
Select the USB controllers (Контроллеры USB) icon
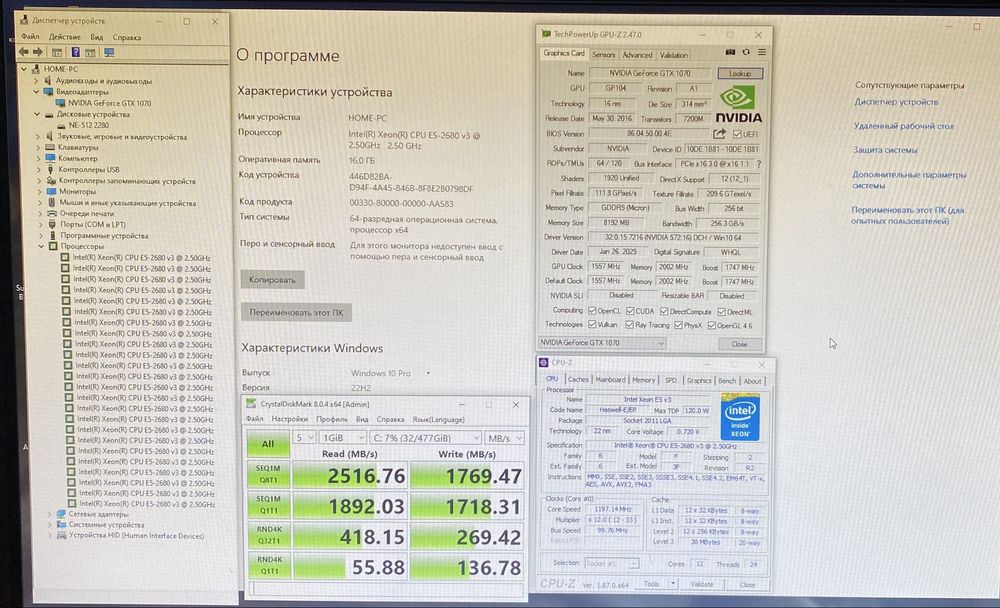(51, 170)
